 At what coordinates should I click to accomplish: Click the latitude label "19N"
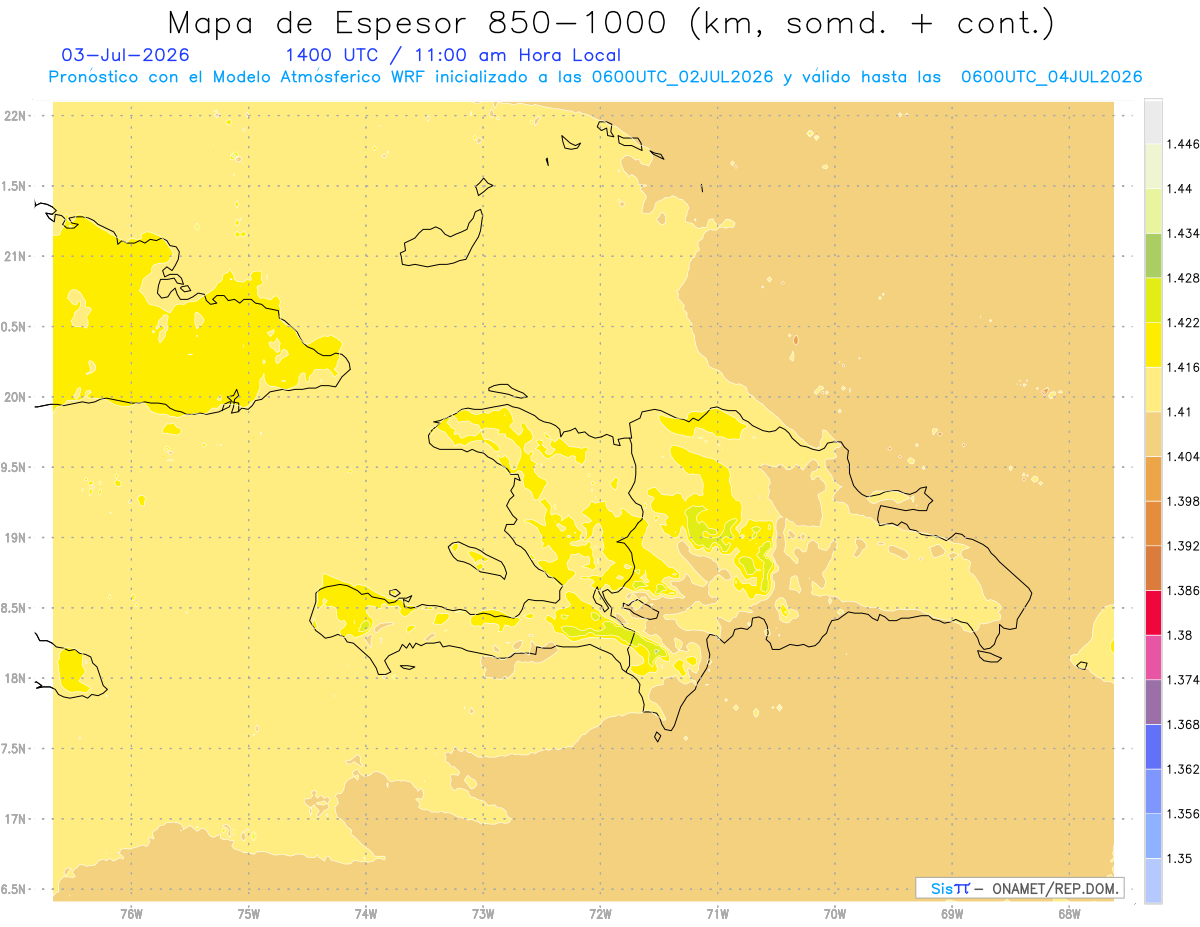pyautogui.click(x=15, y=538)
